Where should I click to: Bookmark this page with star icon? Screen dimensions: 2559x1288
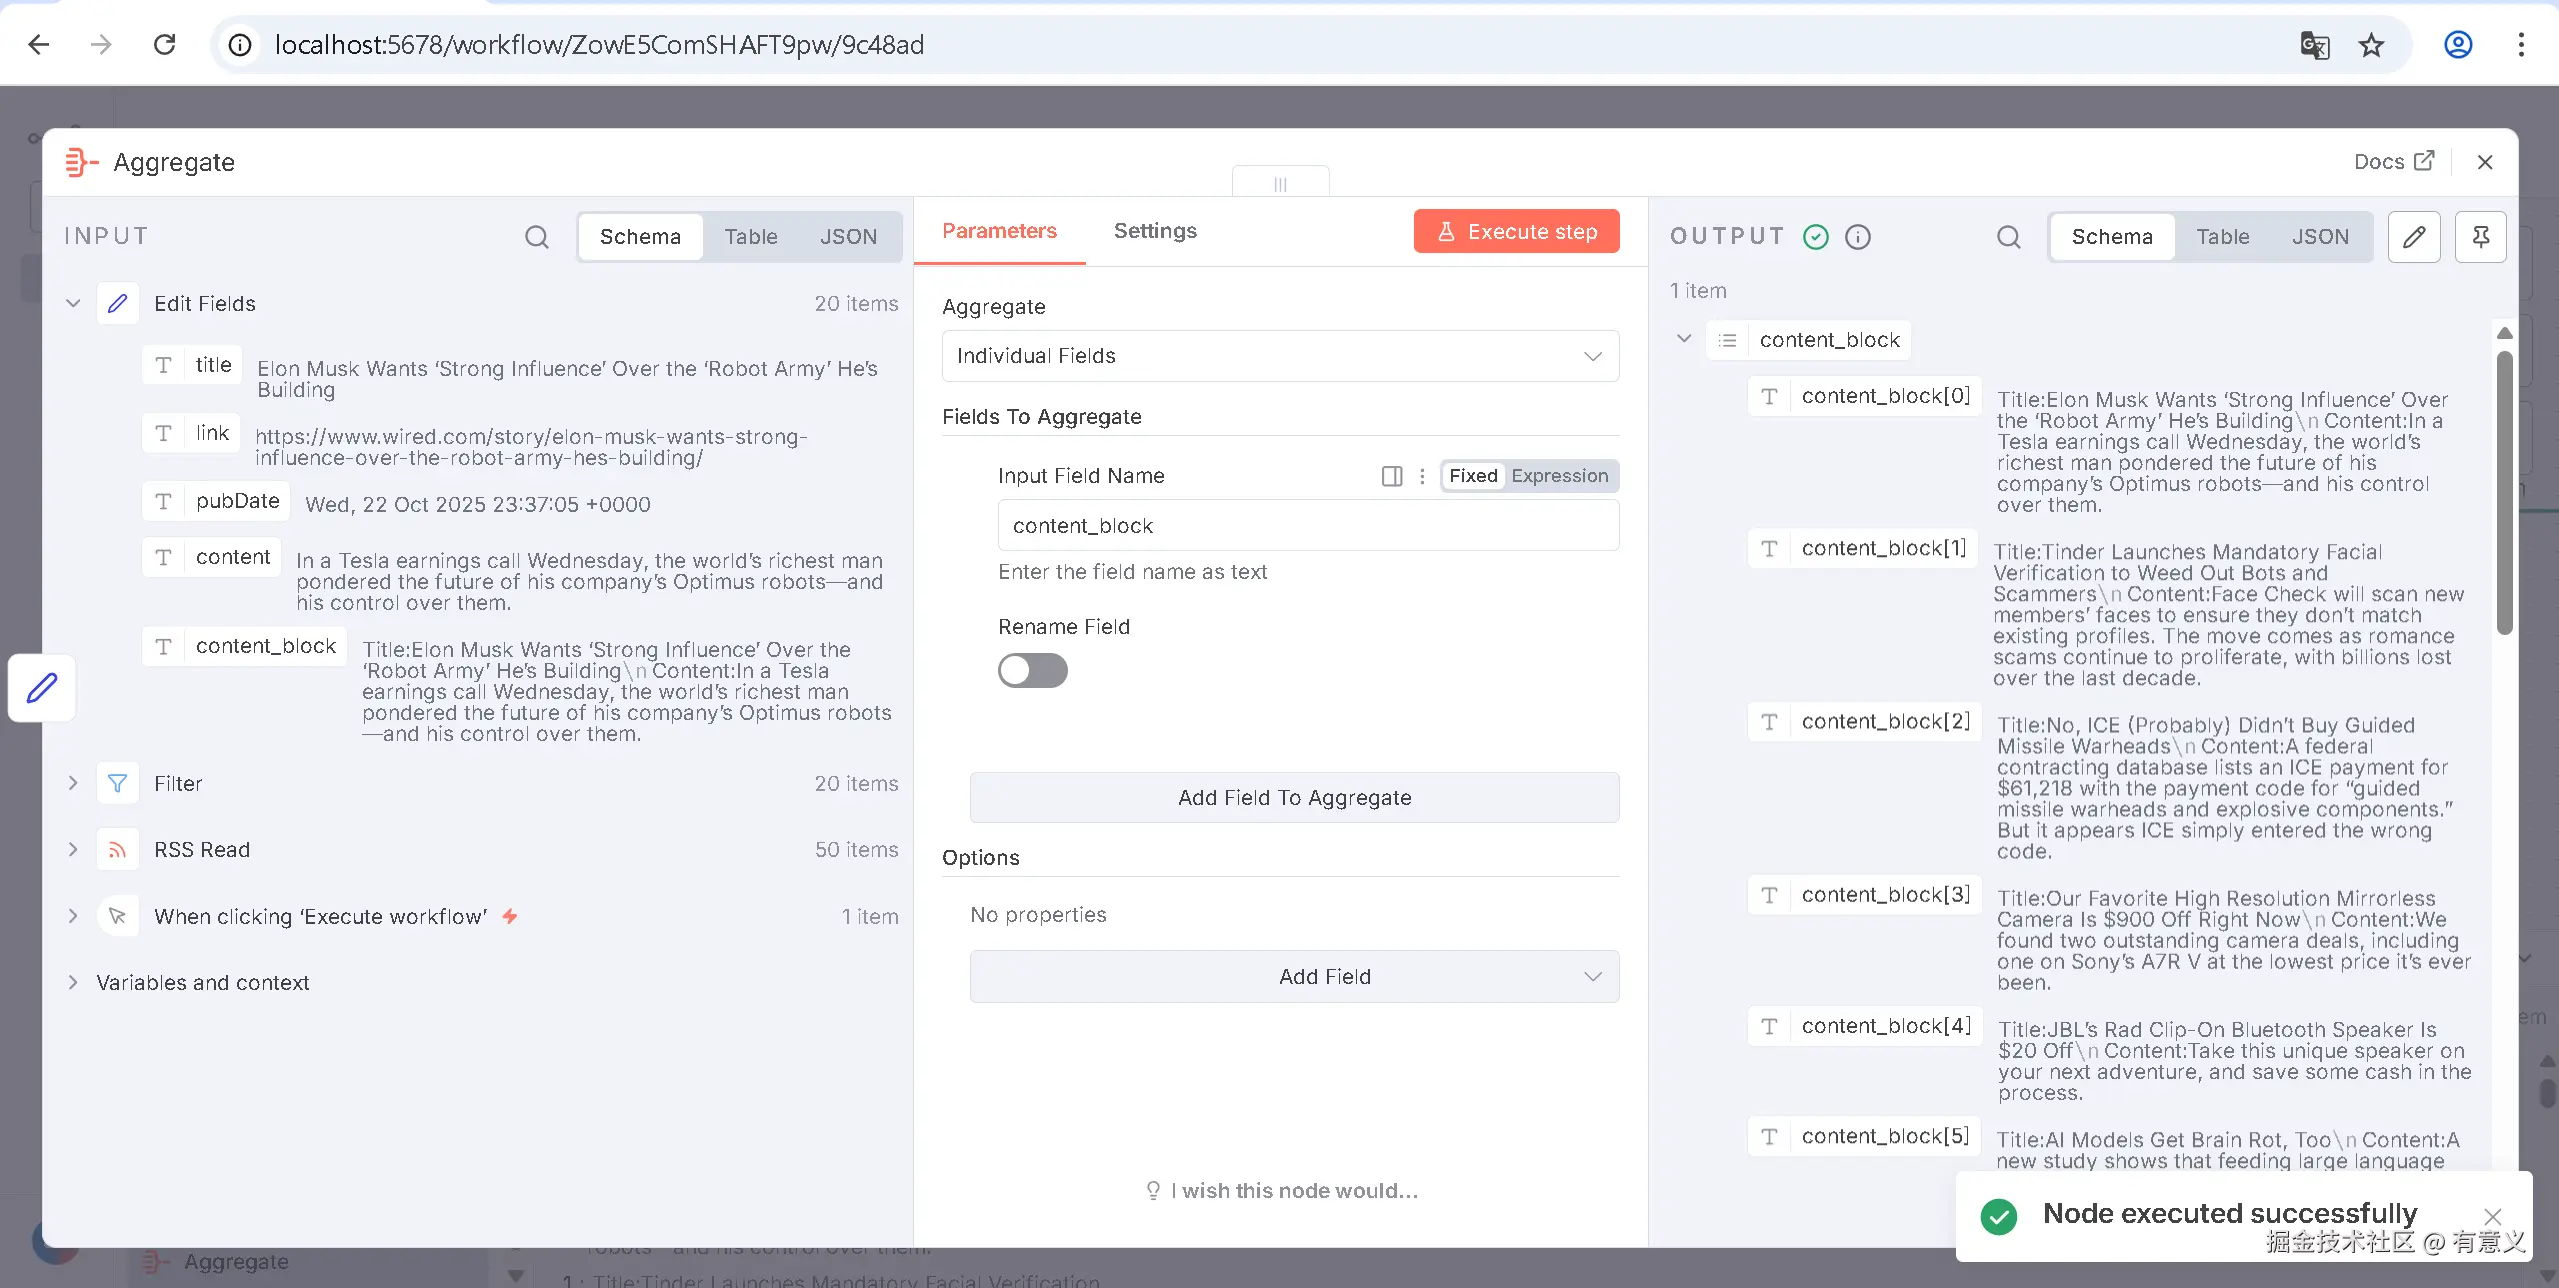(x=2371, y=45)
